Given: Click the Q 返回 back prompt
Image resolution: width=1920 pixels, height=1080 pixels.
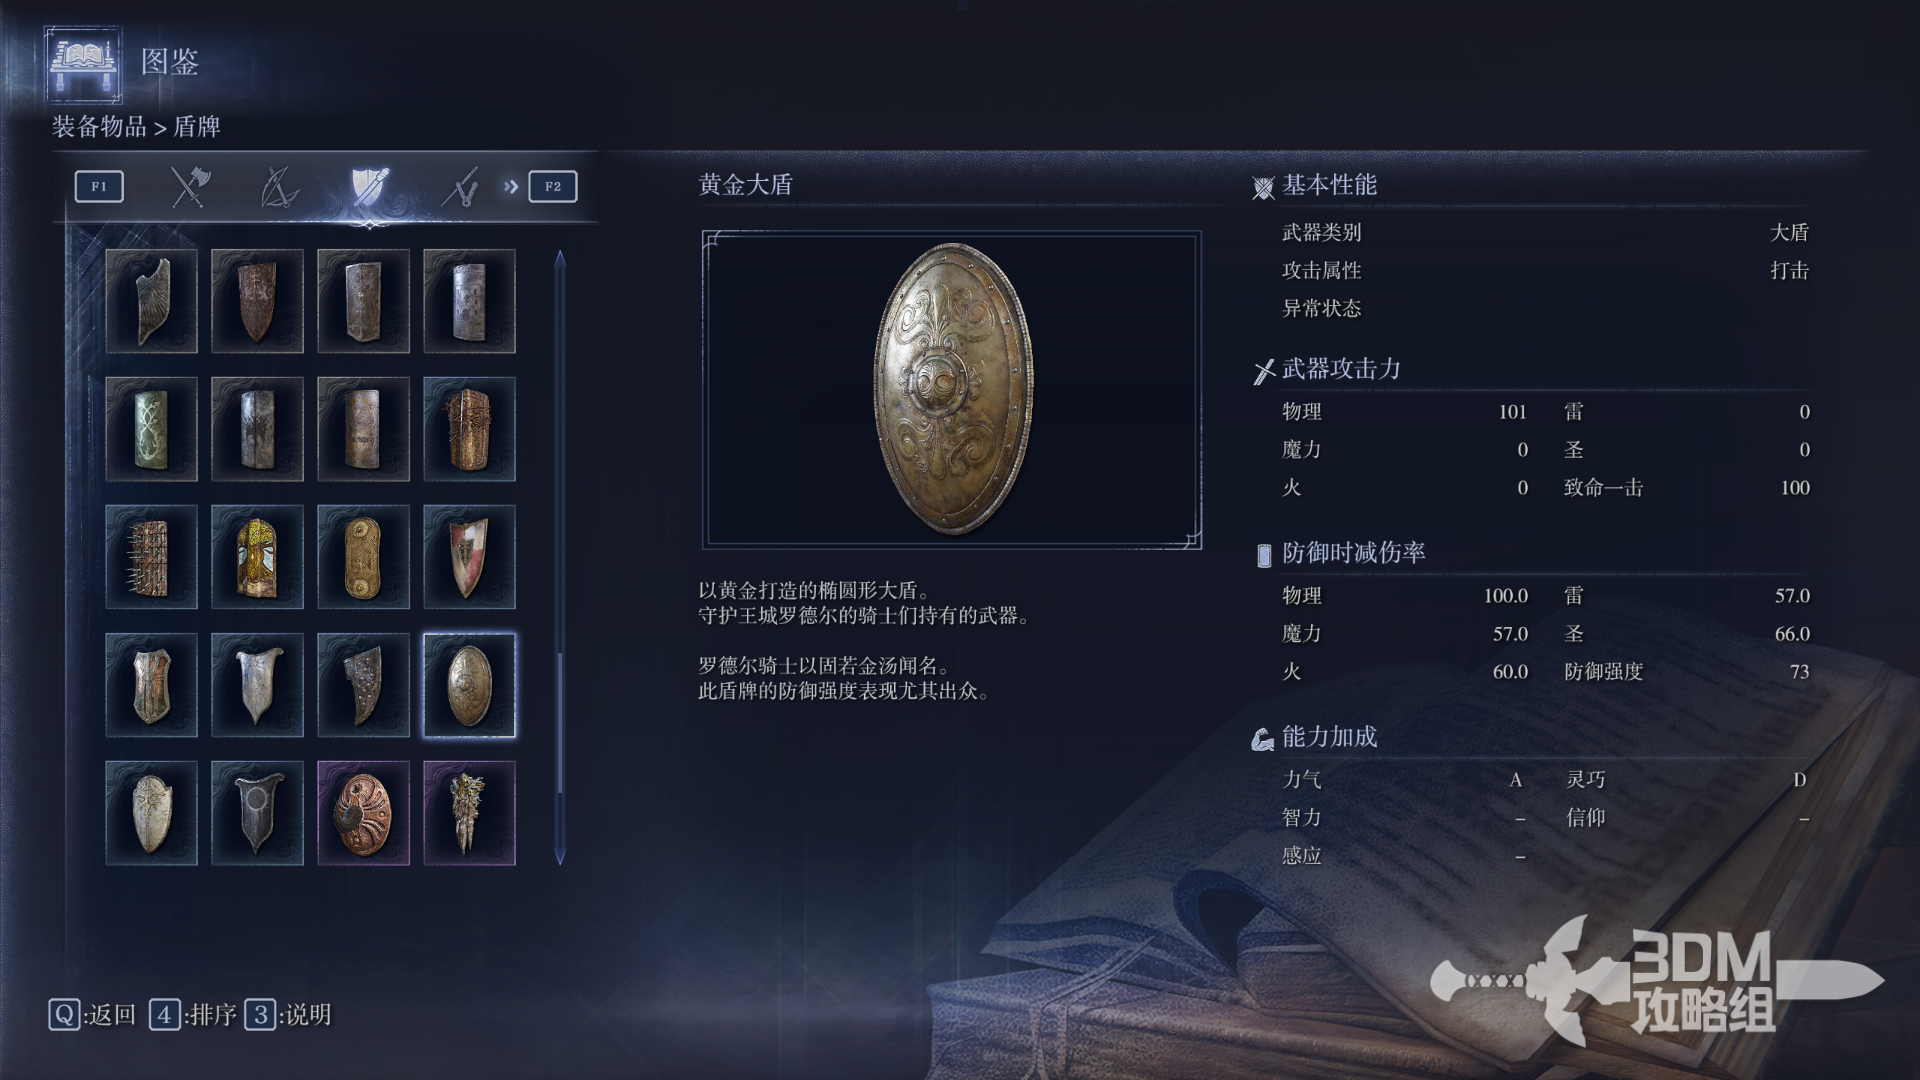Looking at the screenshot, I should tap(92, 1015).
